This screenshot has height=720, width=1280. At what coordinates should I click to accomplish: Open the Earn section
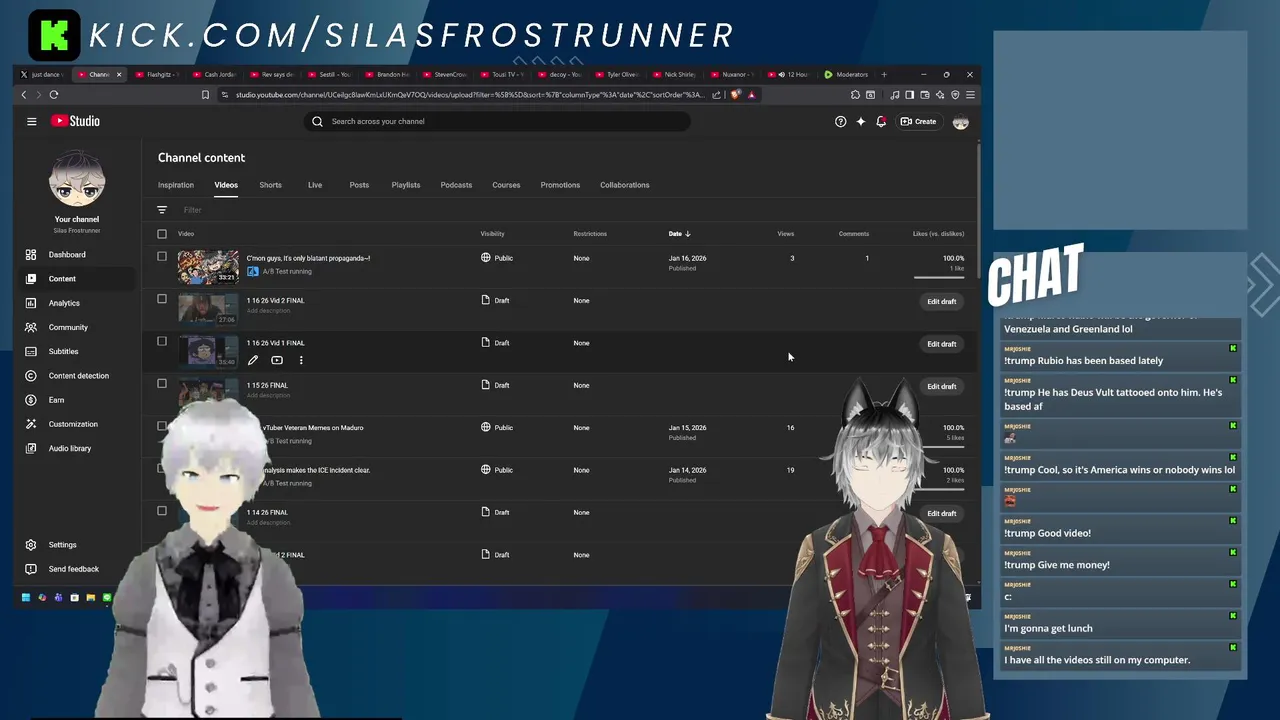[77, 400]
